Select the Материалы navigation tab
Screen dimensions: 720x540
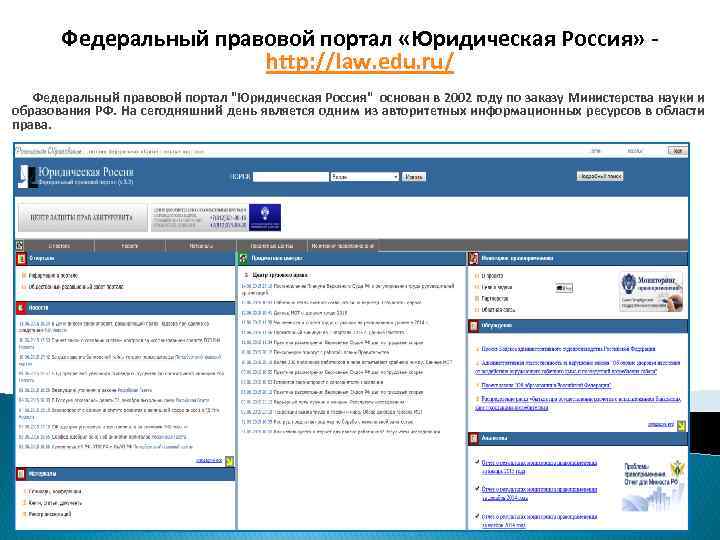(x=201, y=246)
